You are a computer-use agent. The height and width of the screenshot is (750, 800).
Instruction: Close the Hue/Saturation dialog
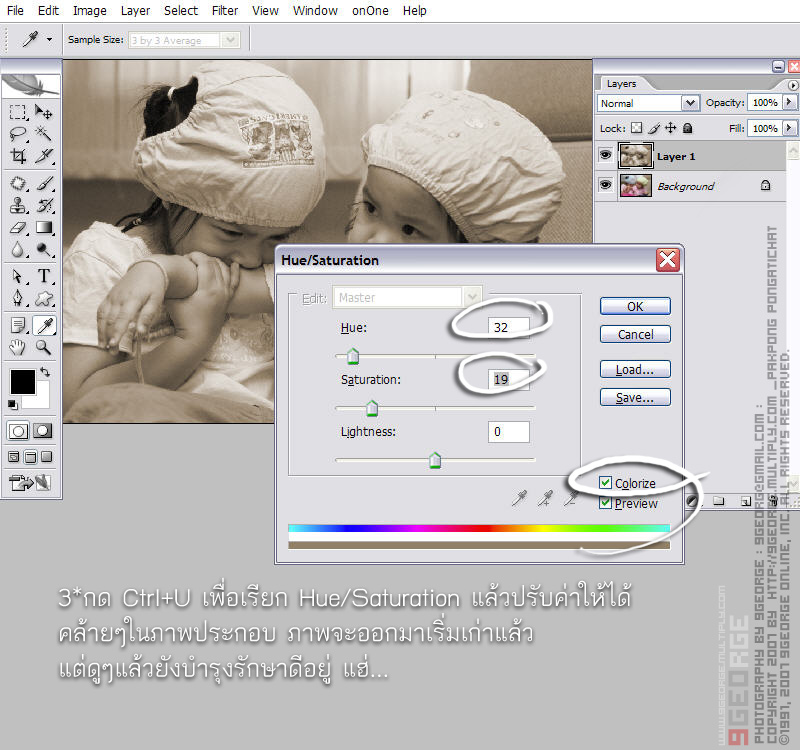(668, 259)
